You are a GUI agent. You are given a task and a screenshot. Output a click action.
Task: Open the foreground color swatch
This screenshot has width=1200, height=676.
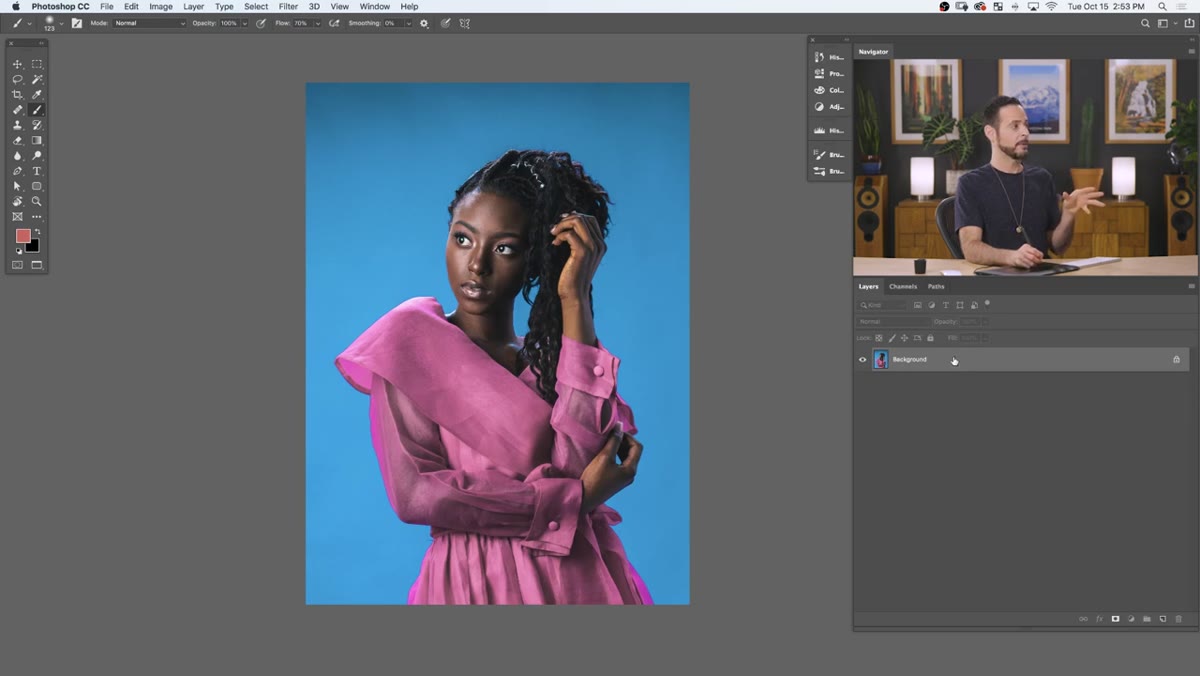(x=23, y=236)
